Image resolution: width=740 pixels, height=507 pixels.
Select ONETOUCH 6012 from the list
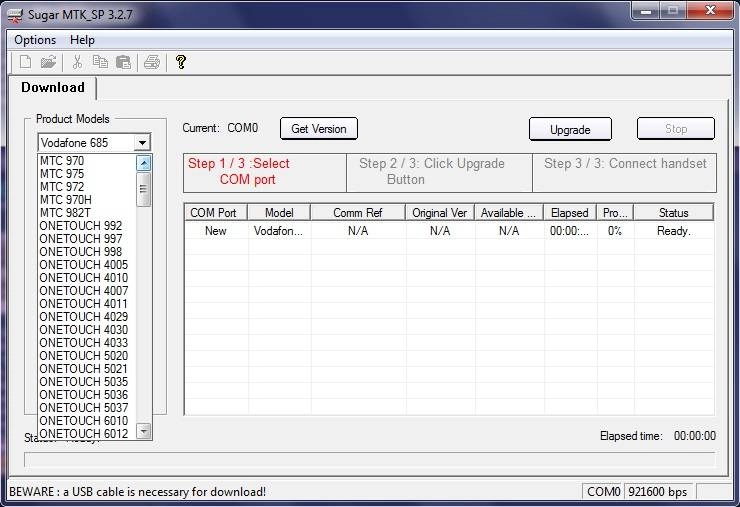pyautogui.click(x=87, y=433)
